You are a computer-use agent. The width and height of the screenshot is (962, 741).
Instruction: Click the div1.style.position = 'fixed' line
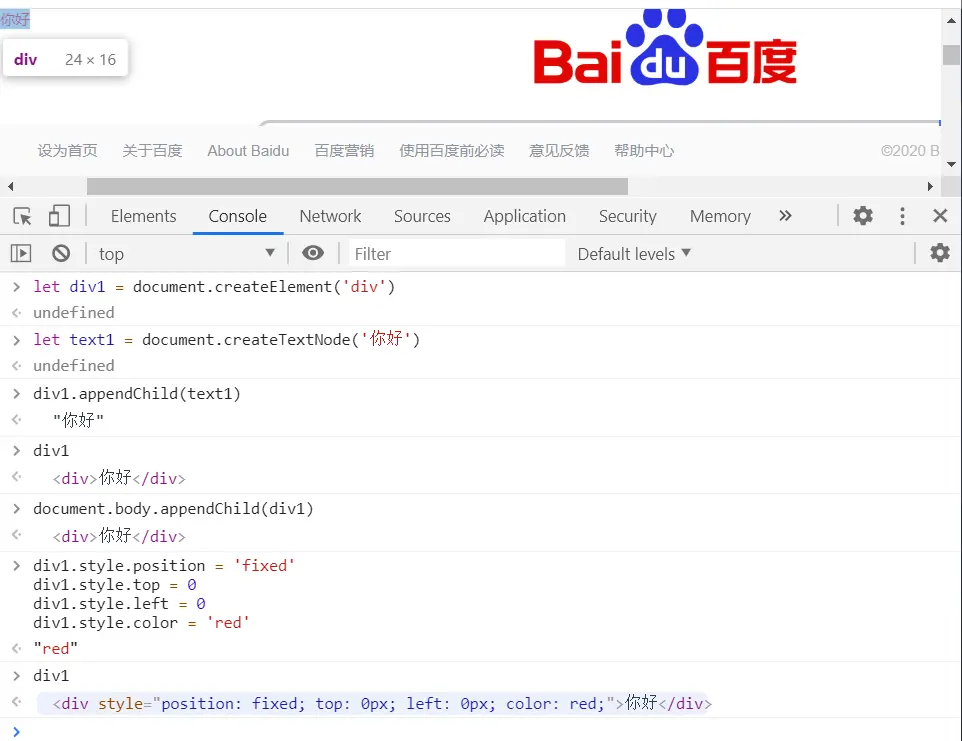coord(164,565)
